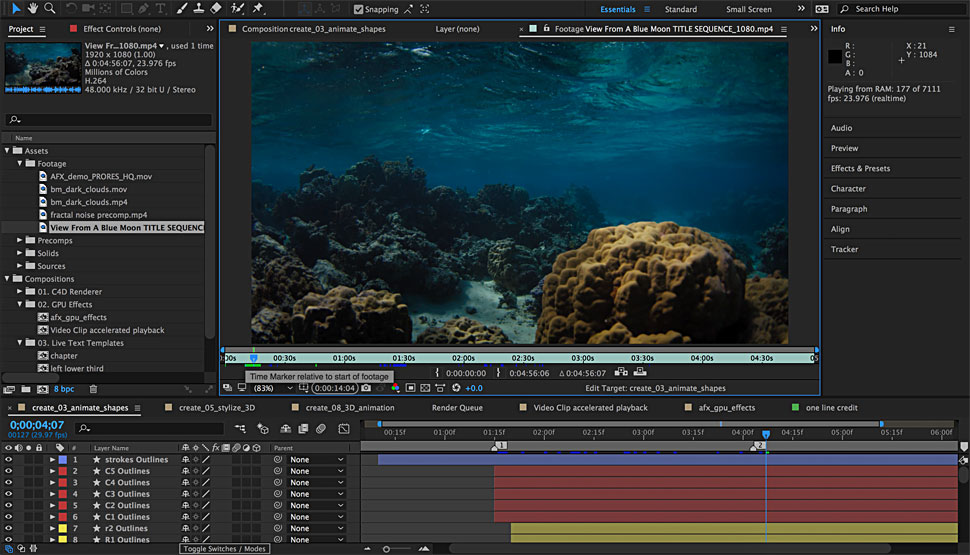Click the Overlay Edit icon
Viewport: 970px width, 555px height.
click(640, 372)
